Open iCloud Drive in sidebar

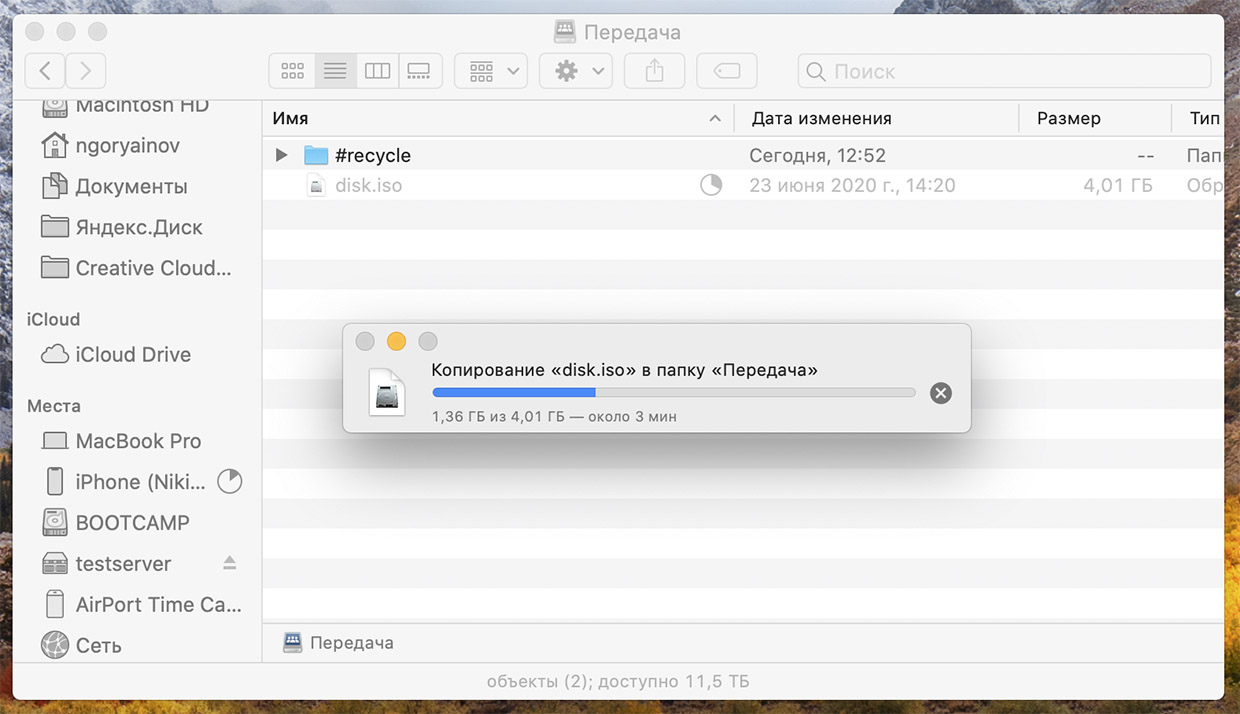click(132, 354)
